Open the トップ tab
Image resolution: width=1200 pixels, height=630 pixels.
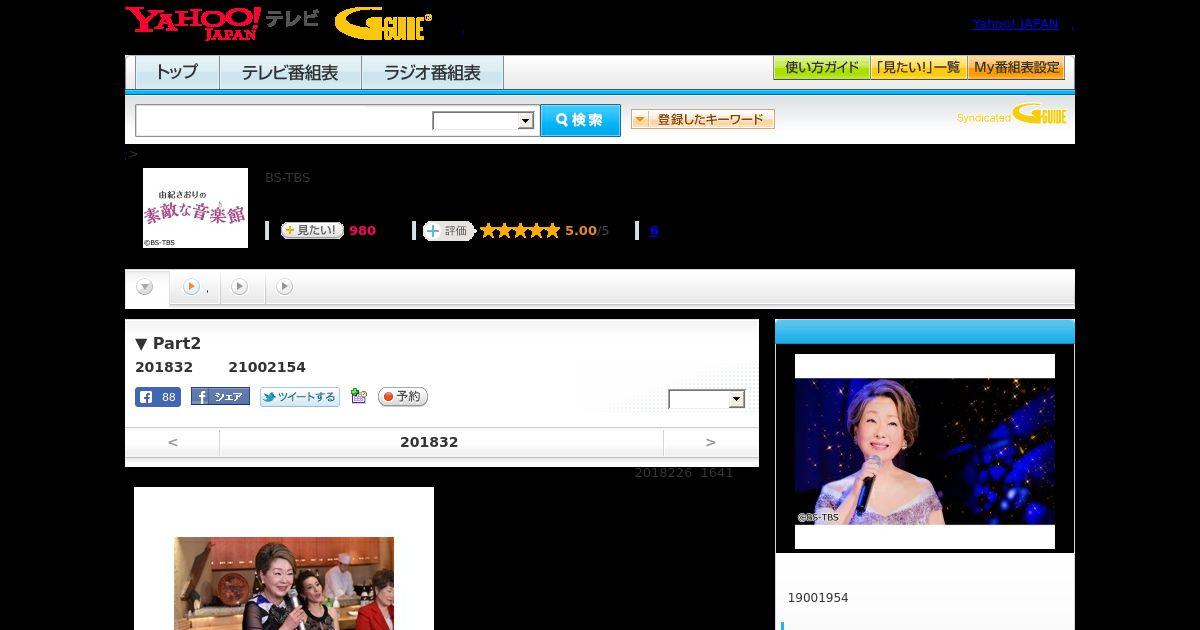(177, 73)
